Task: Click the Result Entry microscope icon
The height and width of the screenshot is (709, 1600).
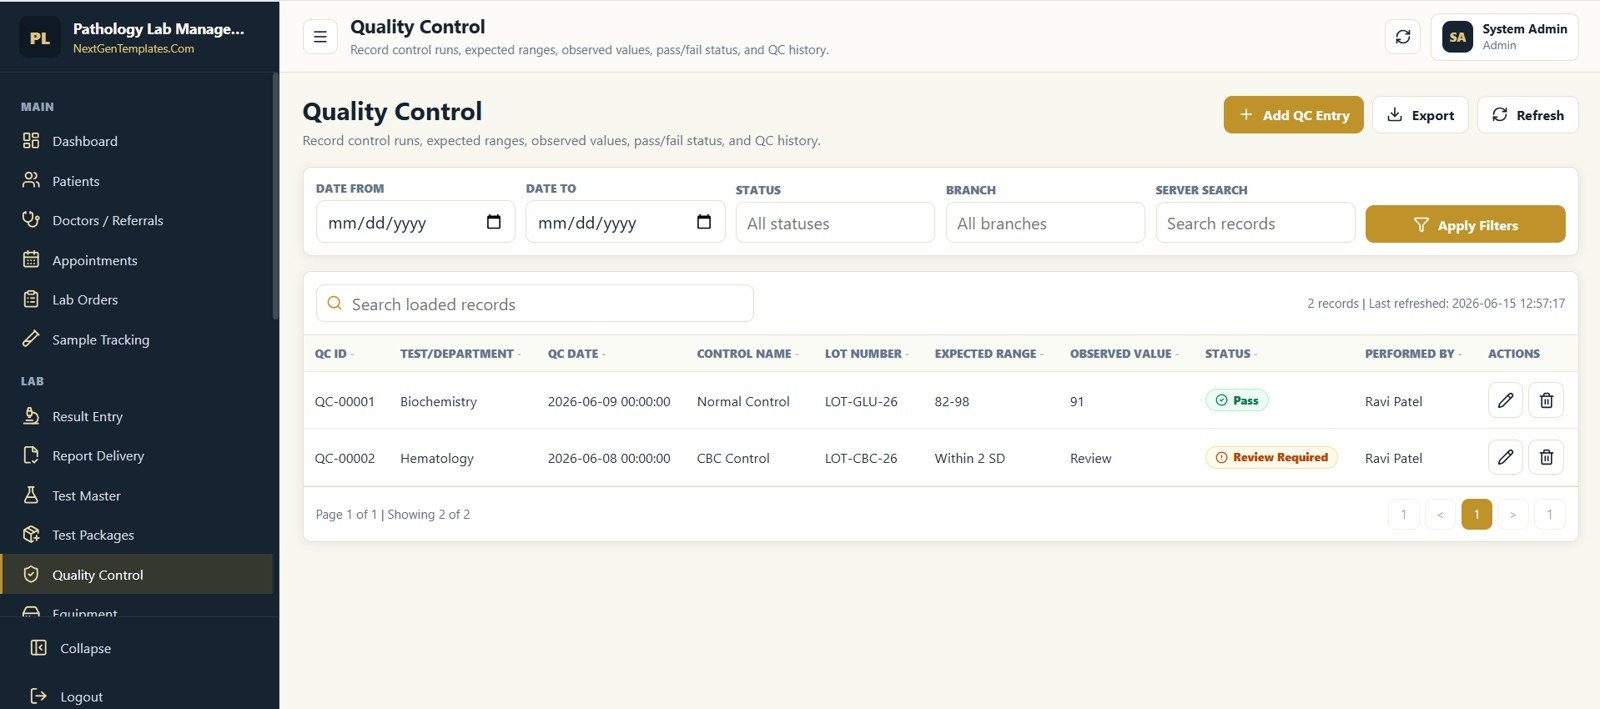Action: pos(31,416)
